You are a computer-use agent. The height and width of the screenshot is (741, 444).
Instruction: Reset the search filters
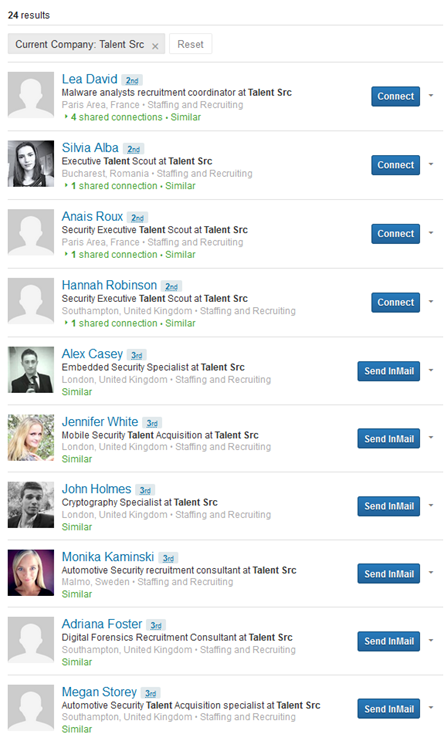click(x=190, y=44)
